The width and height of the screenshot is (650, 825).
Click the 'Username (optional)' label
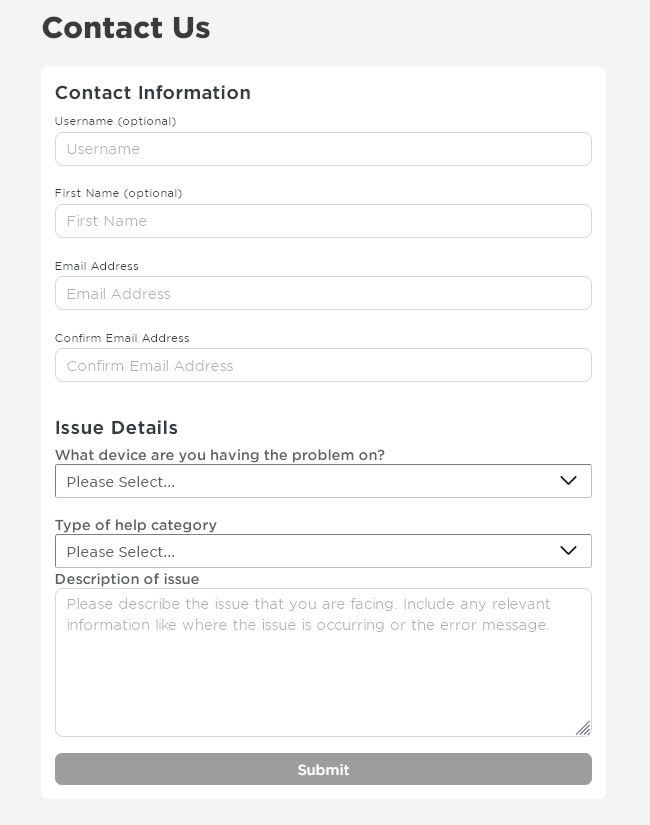tap(115, 121)
